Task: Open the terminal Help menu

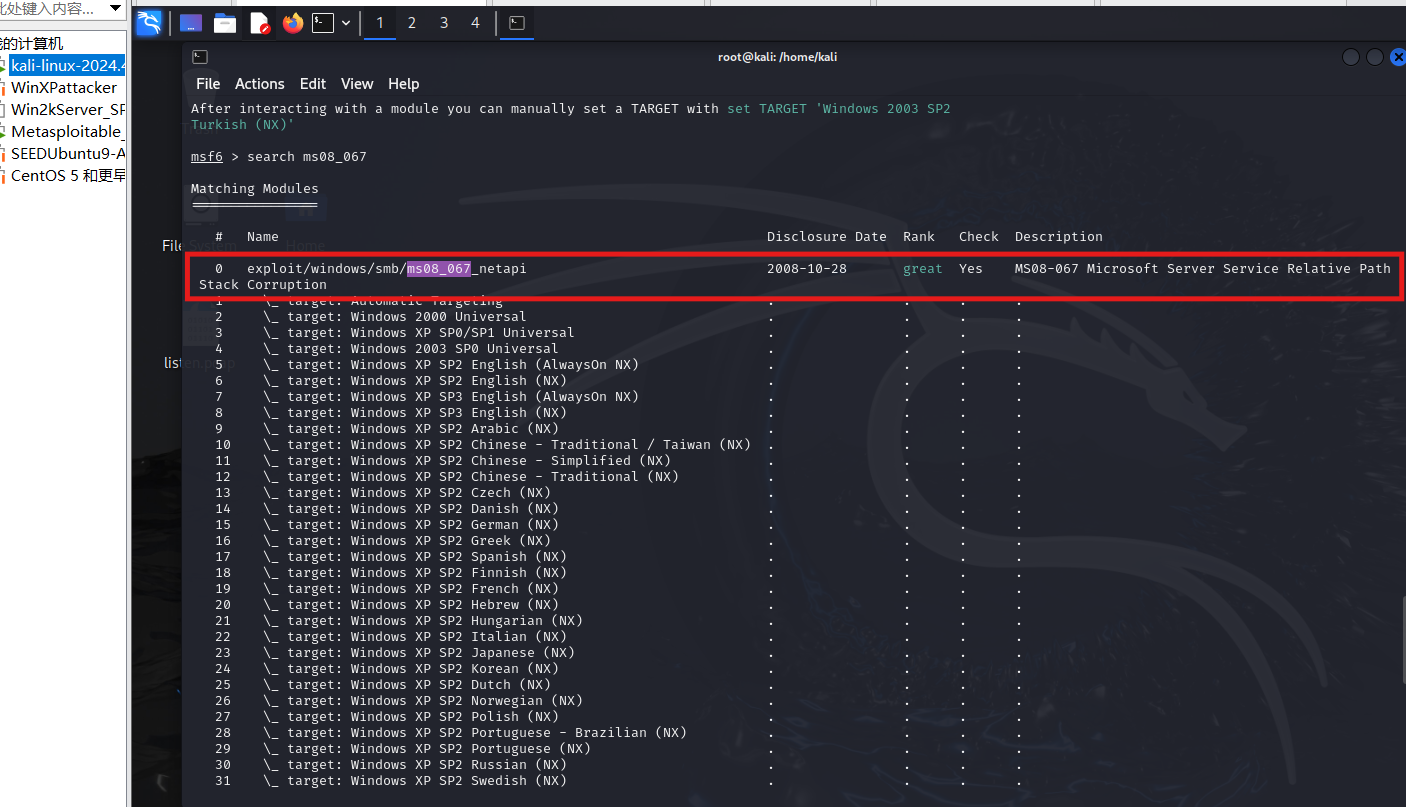Action: tap(404, 84)
